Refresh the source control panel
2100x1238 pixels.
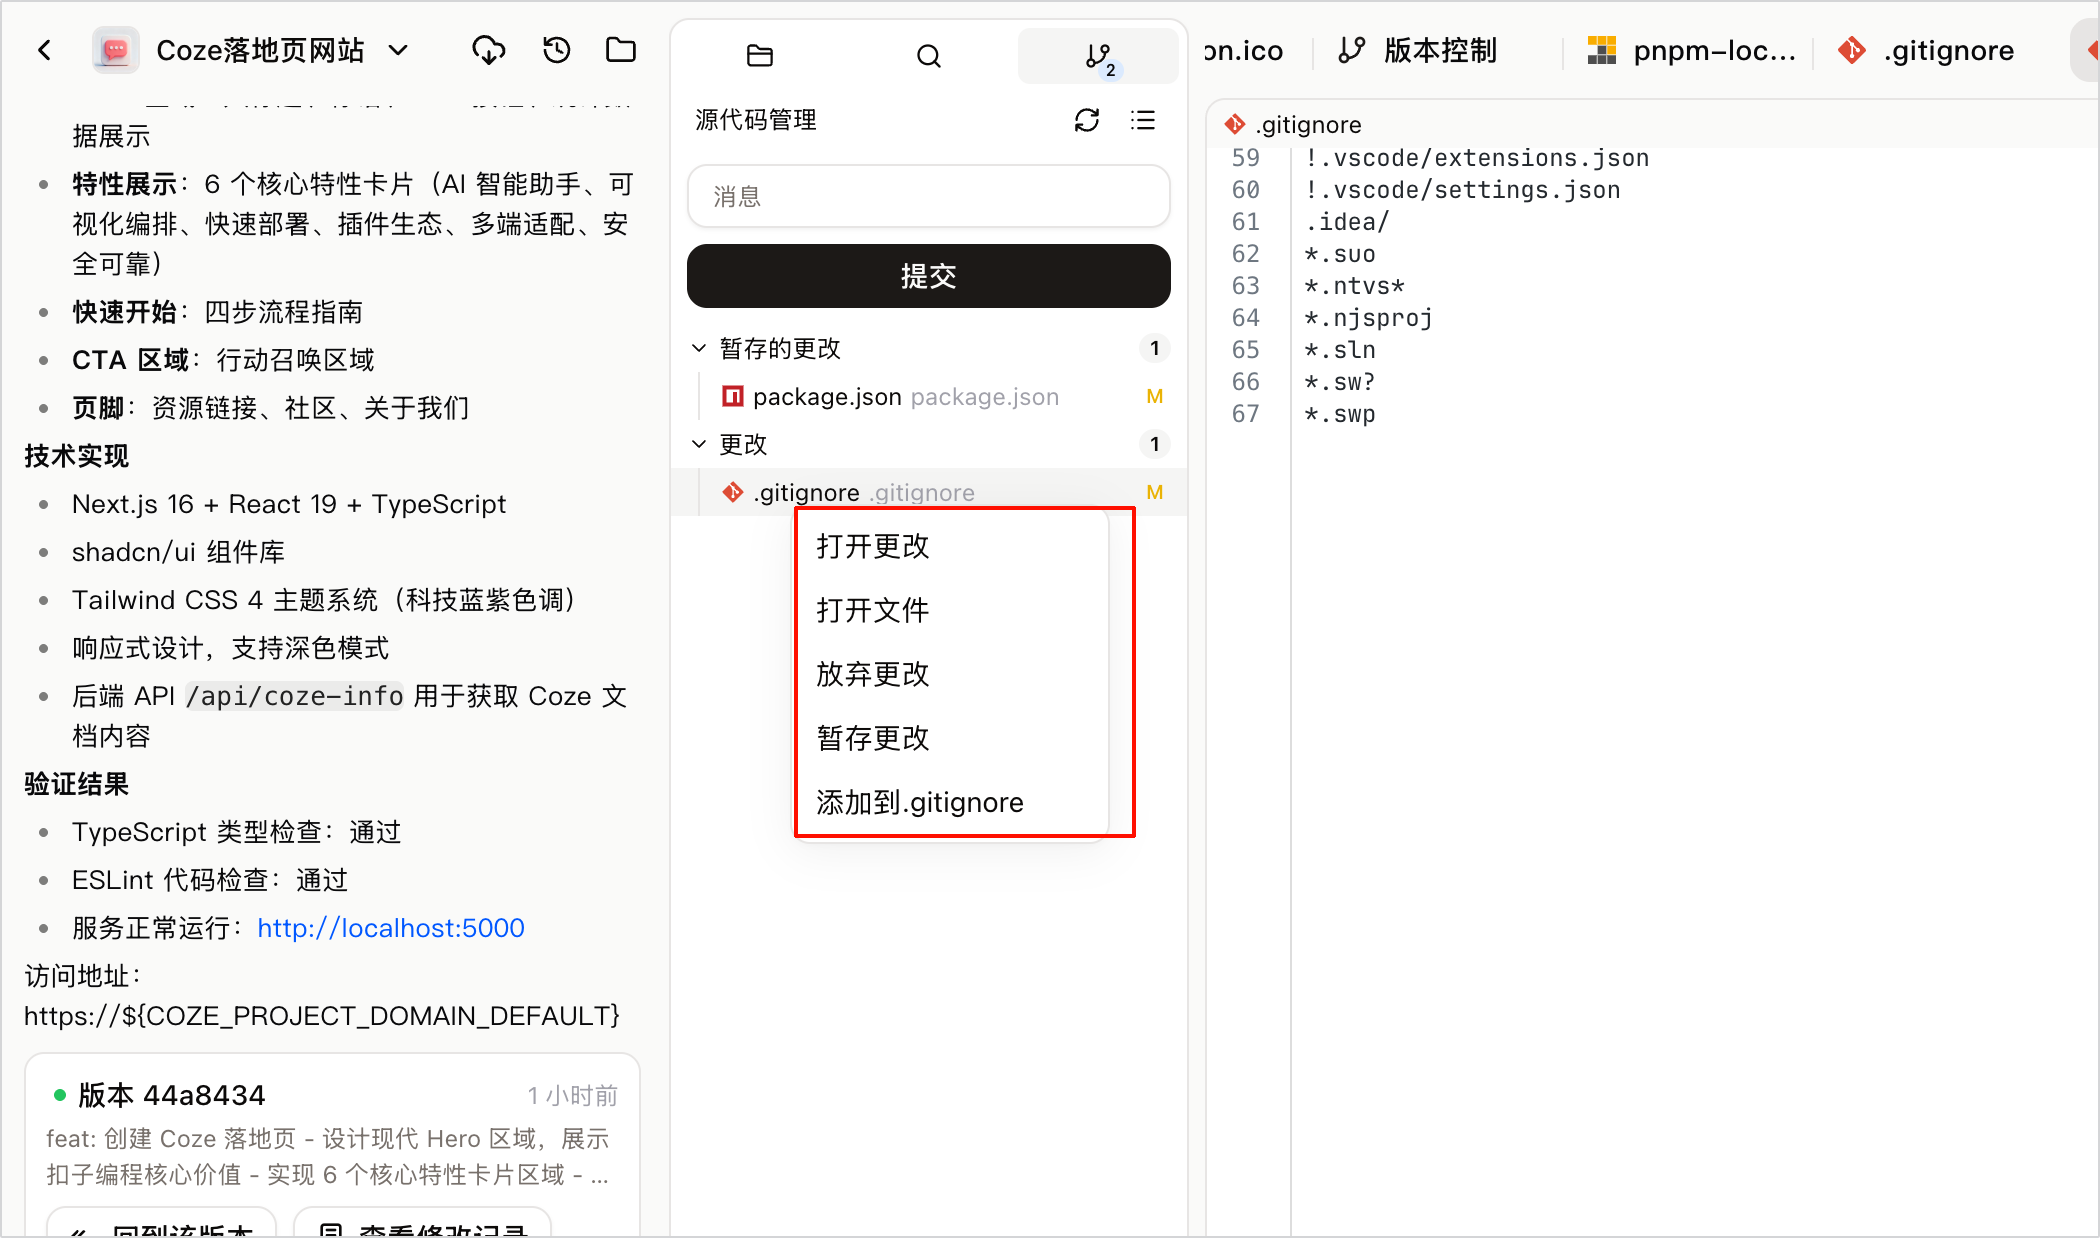1087,121
